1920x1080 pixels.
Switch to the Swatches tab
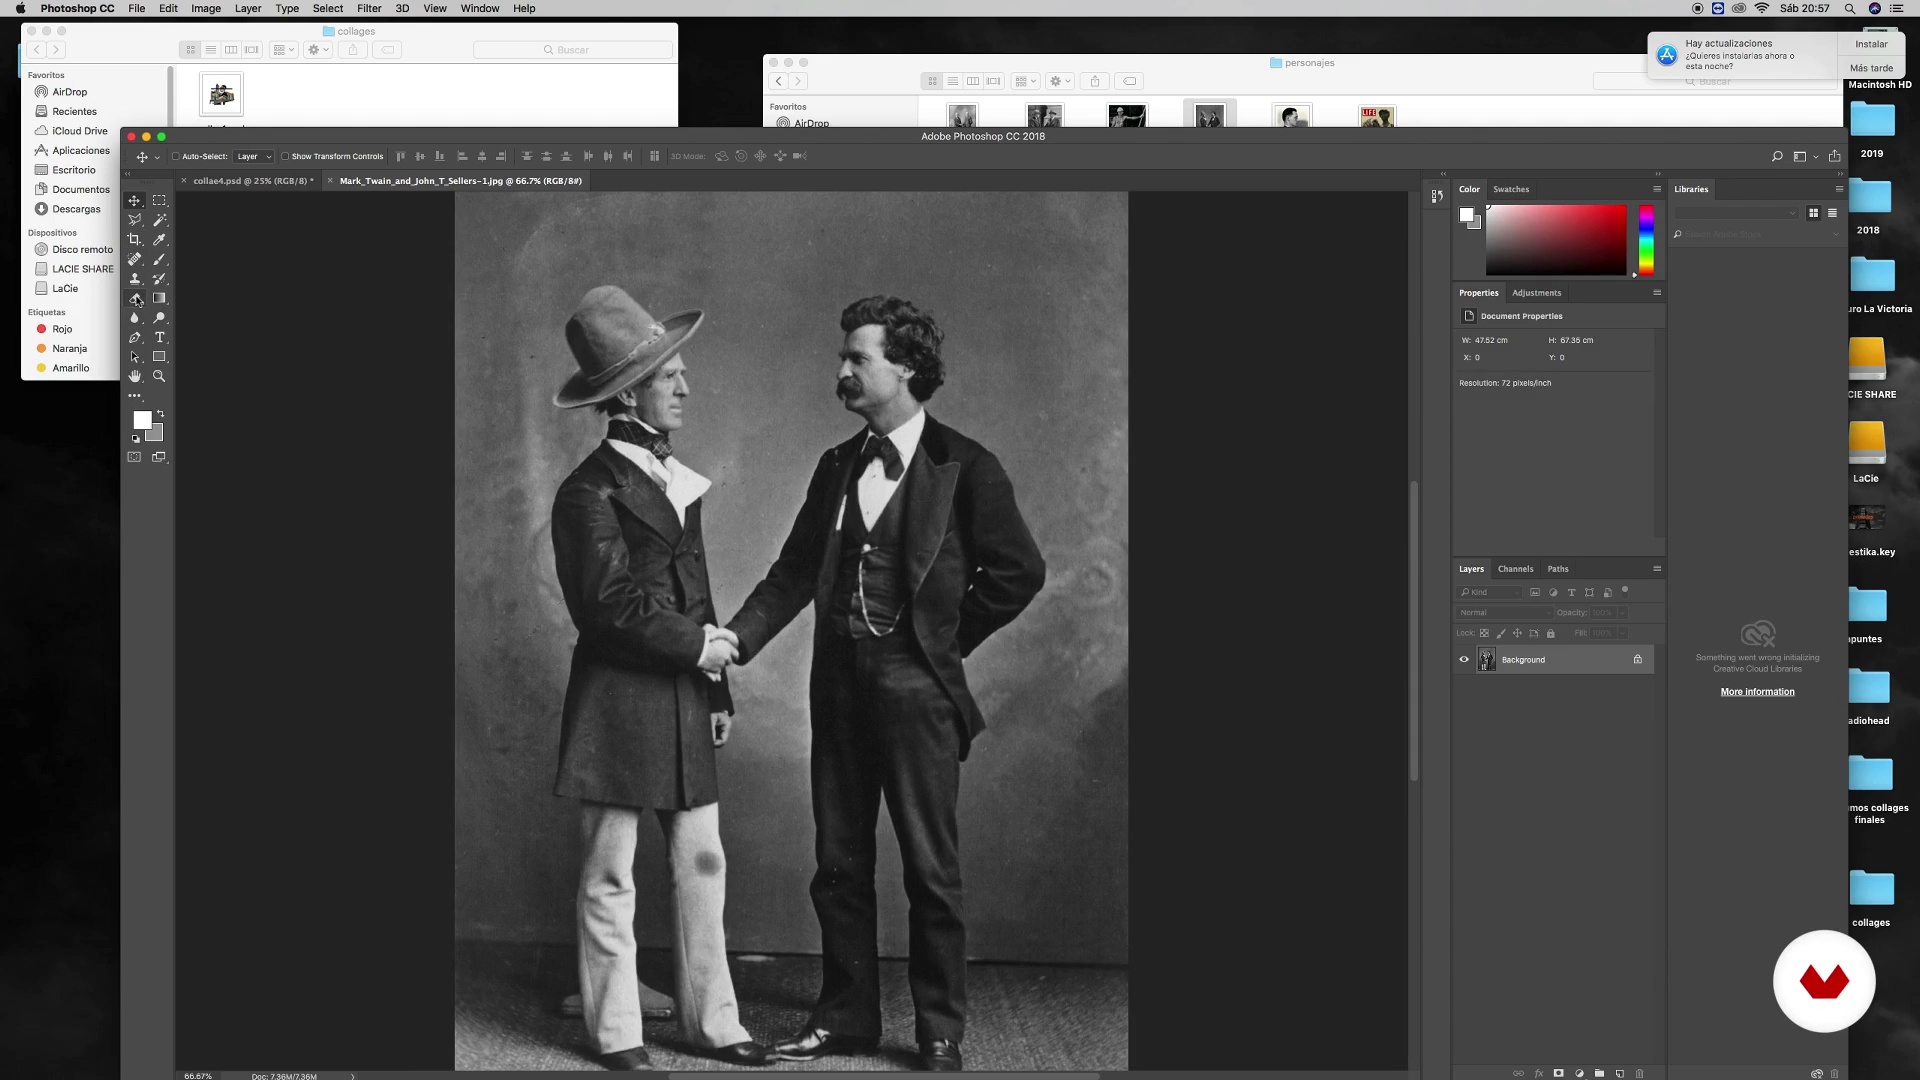point(1511,189)
